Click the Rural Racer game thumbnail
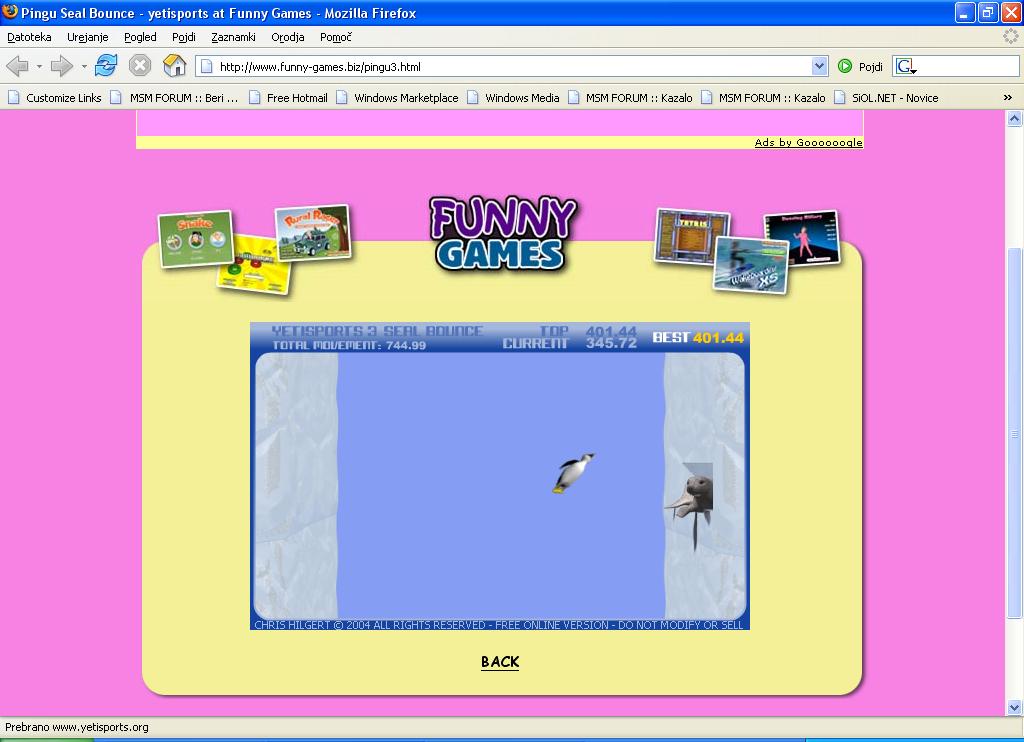 coord(313,233)
